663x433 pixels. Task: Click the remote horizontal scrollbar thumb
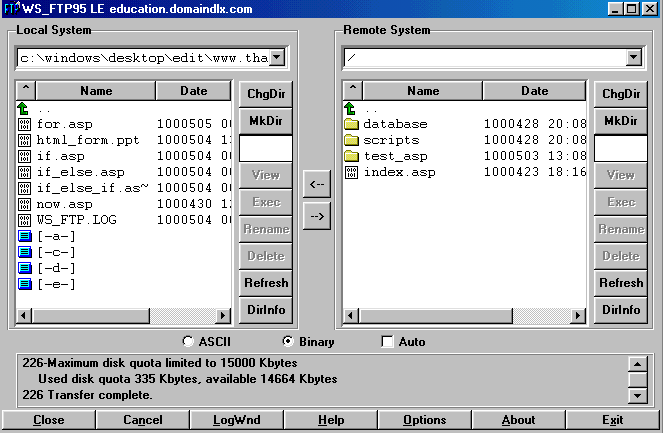point(436,315)
